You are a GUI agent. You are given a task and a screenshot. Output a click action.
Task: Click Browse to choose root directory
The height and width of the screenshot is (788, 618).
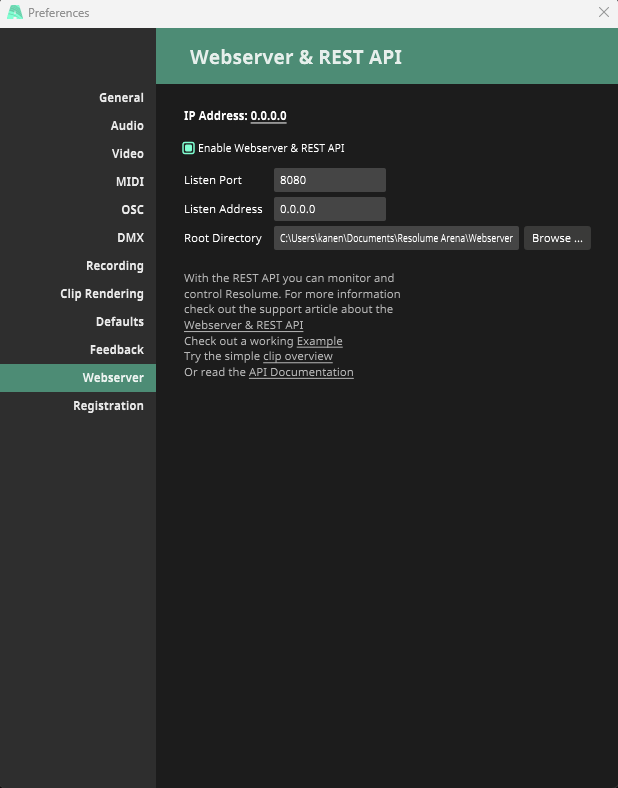557,238
